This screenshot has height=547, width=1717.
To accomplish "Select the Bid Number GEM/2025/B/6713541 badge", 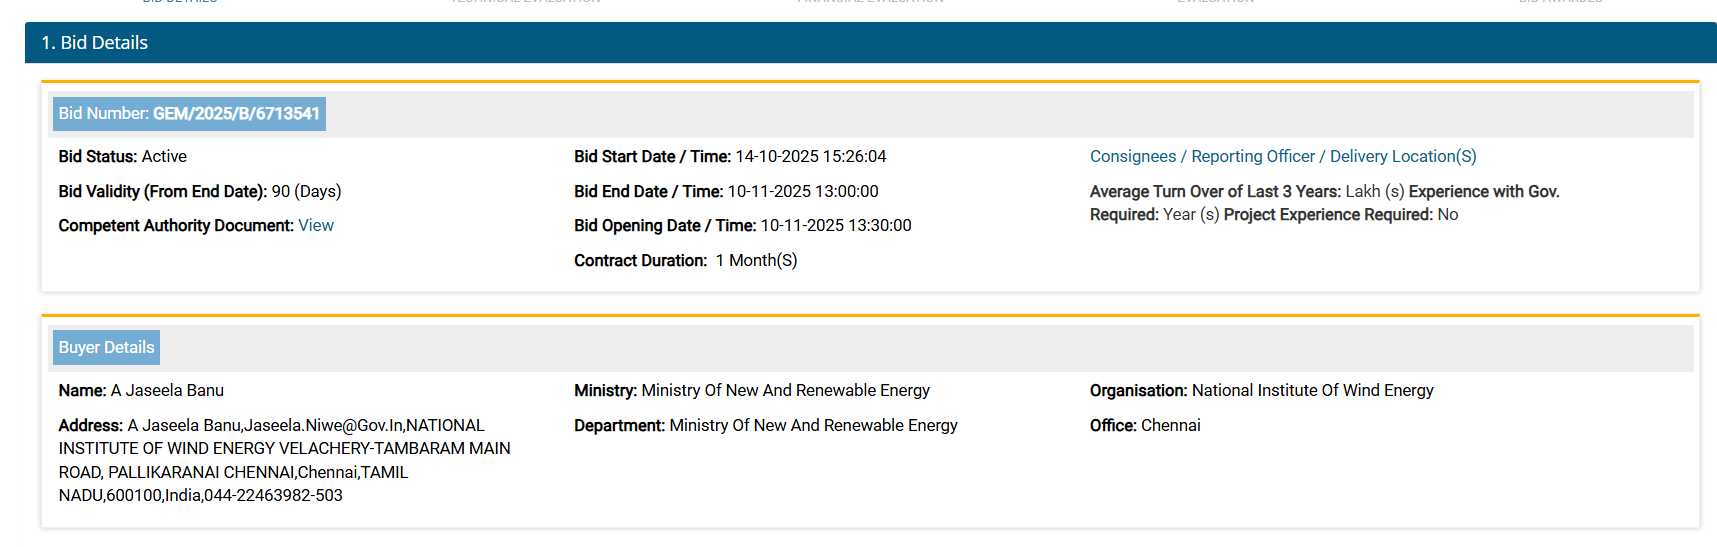I will tap(189, 114).
